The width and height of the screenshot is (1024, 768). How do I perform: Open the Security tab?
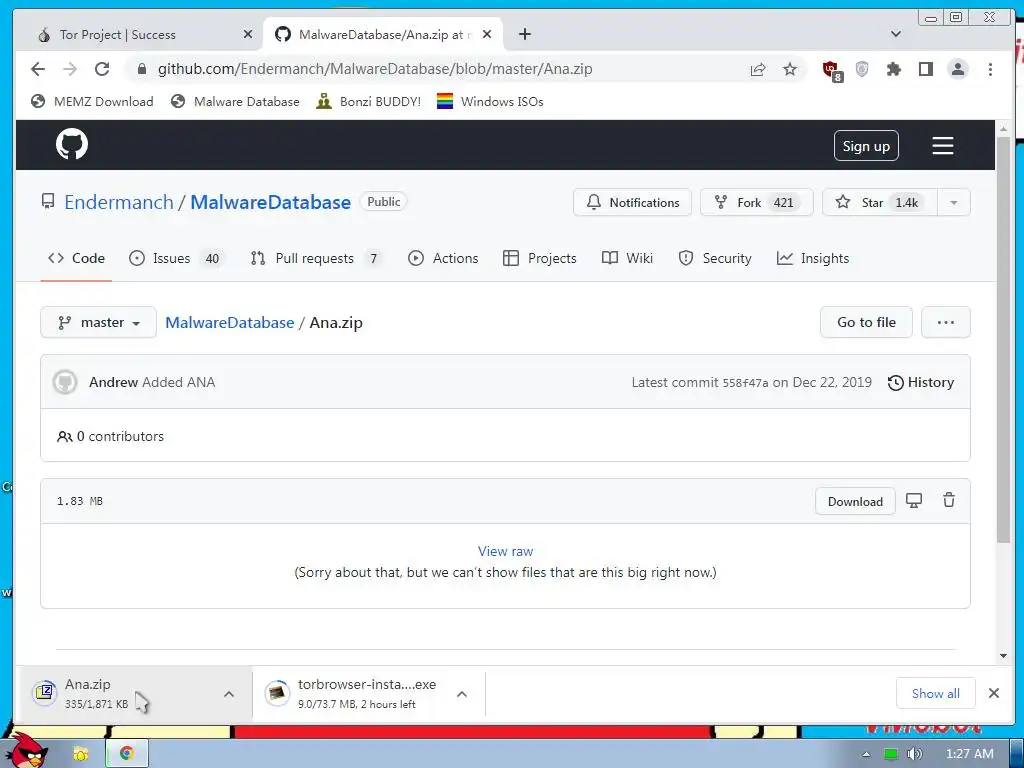click(715, 258)
